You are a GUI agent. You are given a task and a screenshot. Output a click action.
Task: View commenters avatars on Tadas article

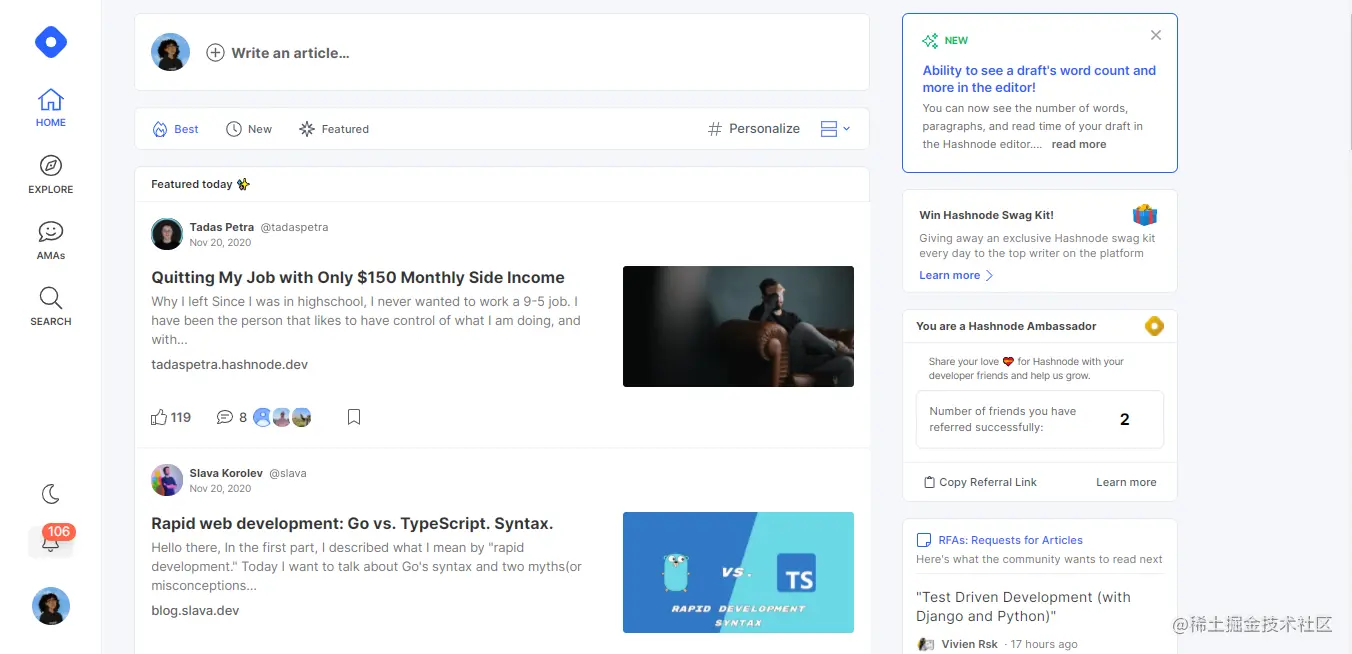coord(282,417)
